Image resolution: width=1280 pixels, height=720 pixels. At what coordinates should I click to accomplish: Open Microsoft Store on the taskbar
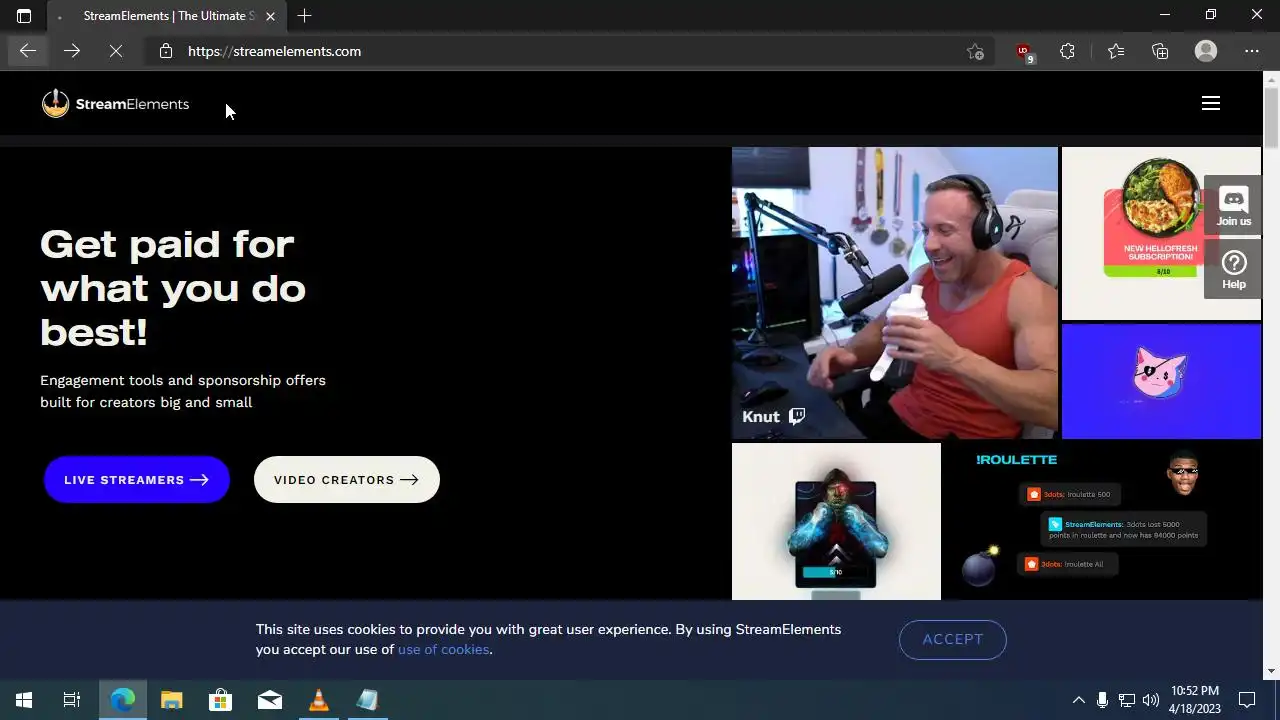coord(220,700)
